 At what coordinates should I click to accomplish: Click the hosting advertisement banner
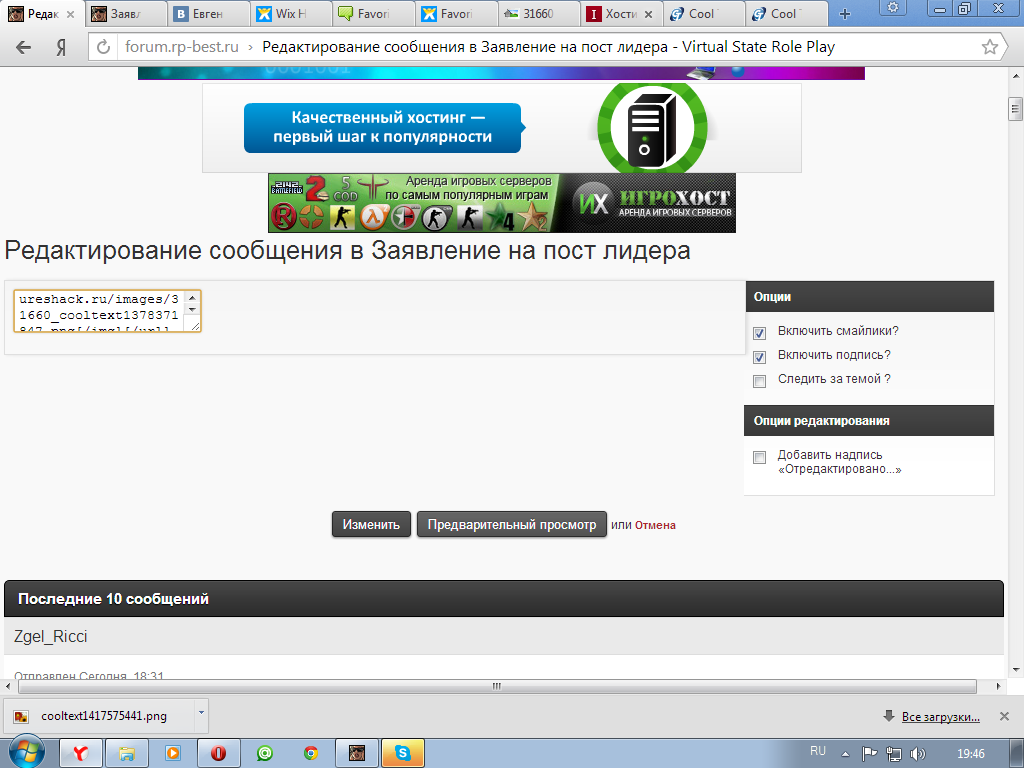[x=502, y=127]
